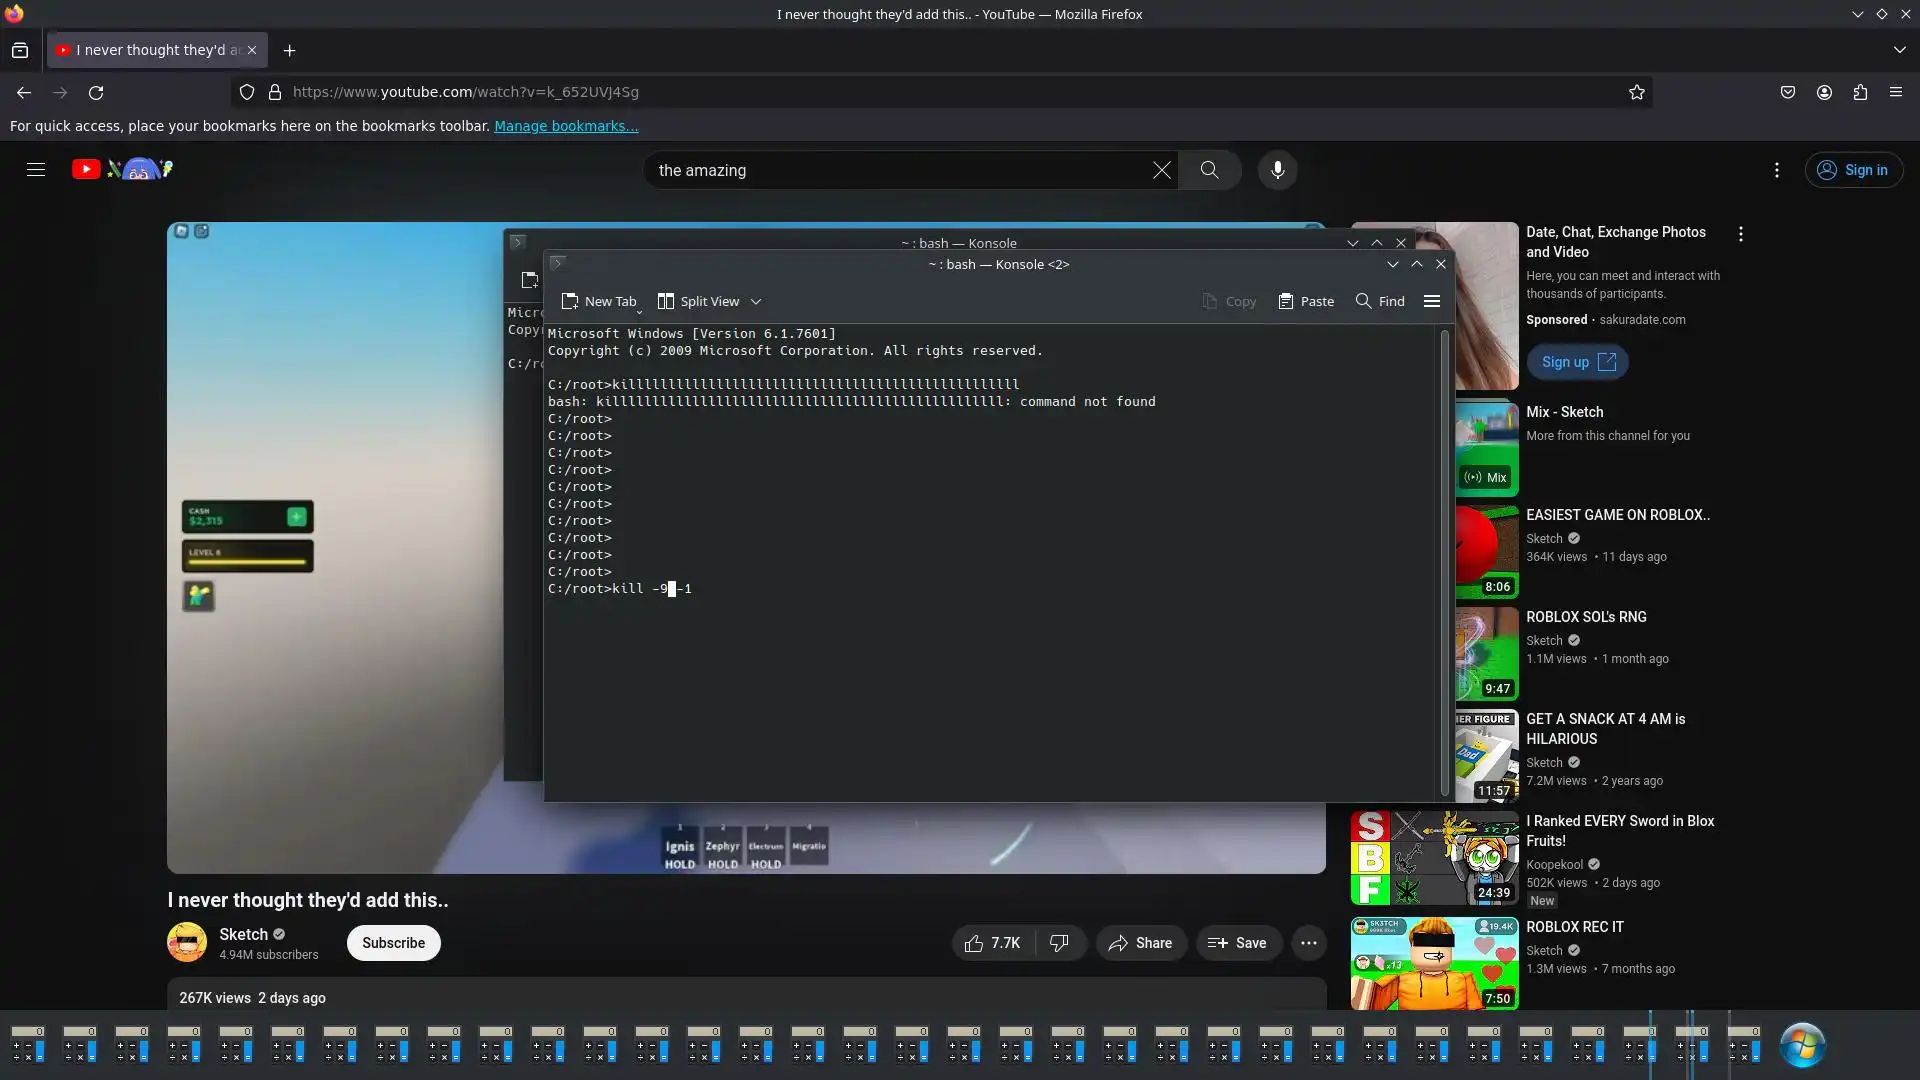Viewport: 1920px width, 1080px height.
Task: Click the Find icon in Konsole toolbar
Action: point(1363,301)
